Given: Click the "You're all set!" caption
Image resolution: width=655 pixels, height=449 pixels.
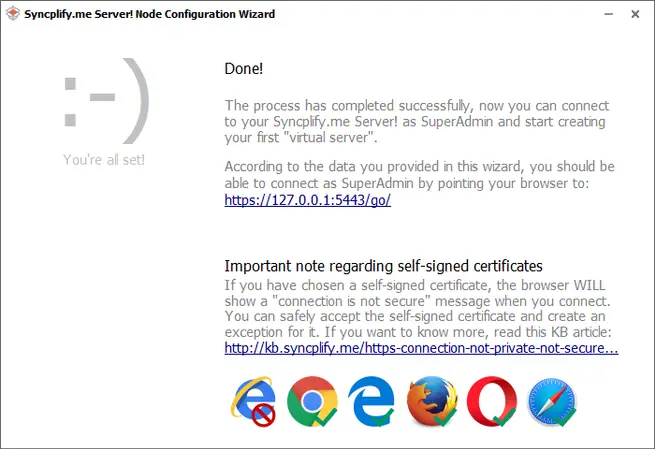Looking at the screenshot, I should 104,159.
